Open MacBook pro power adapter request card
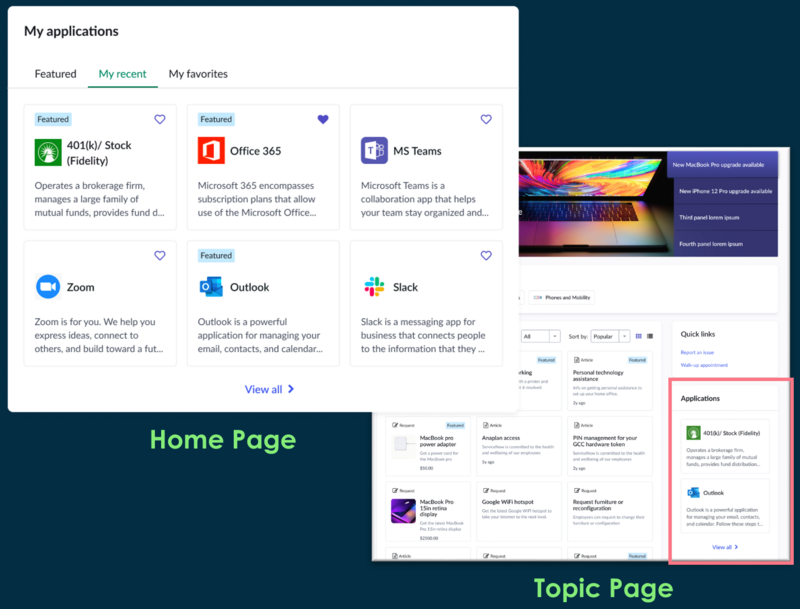This screenshot has width=800, height=609. (428, 446)
